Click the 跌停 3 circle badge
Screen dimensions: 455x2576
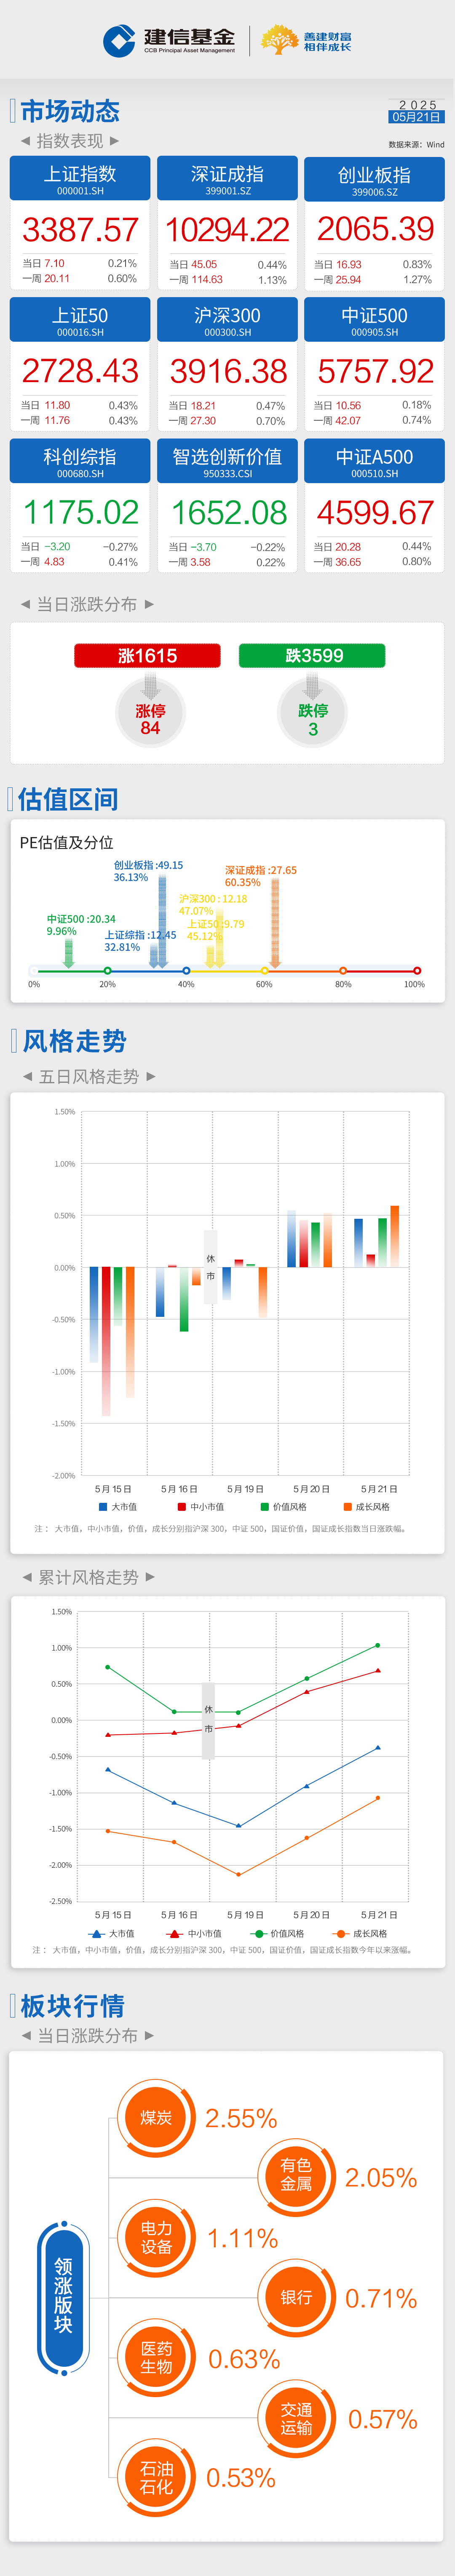pyautogui.click(x=312, y=713)
